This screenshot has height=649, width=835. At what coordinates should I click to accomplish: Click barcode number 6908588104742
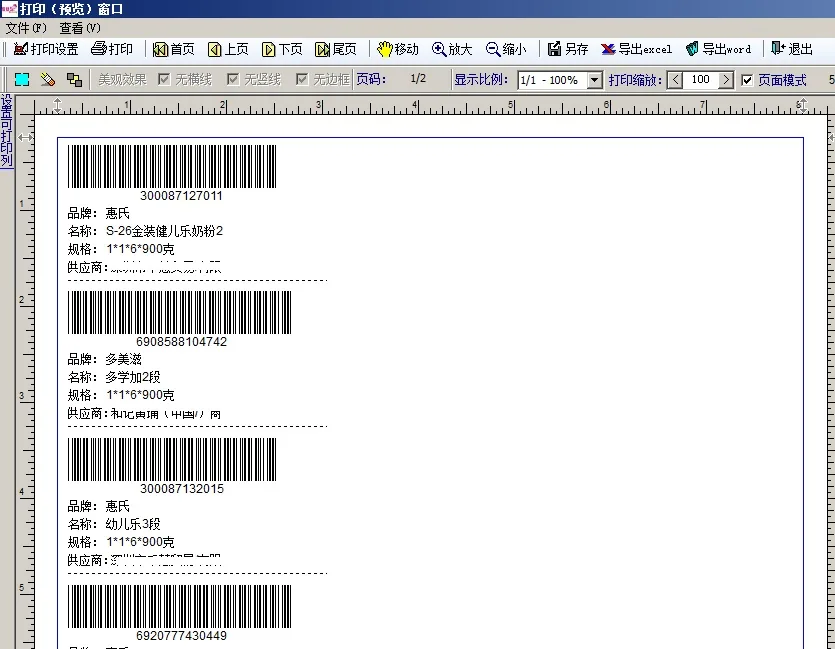pos(182,341)
